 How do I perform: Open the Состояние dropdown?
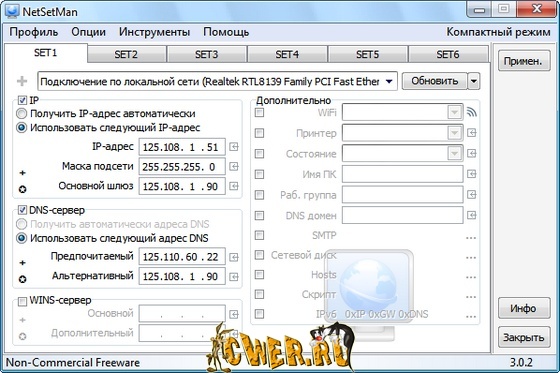tap(454, 154)
